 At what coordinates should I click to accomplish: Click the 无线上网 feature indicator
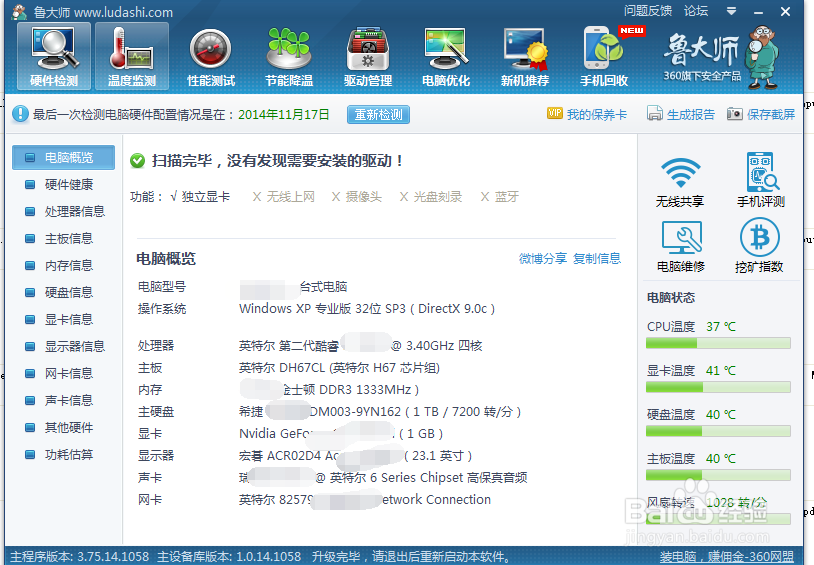point(283,197)
